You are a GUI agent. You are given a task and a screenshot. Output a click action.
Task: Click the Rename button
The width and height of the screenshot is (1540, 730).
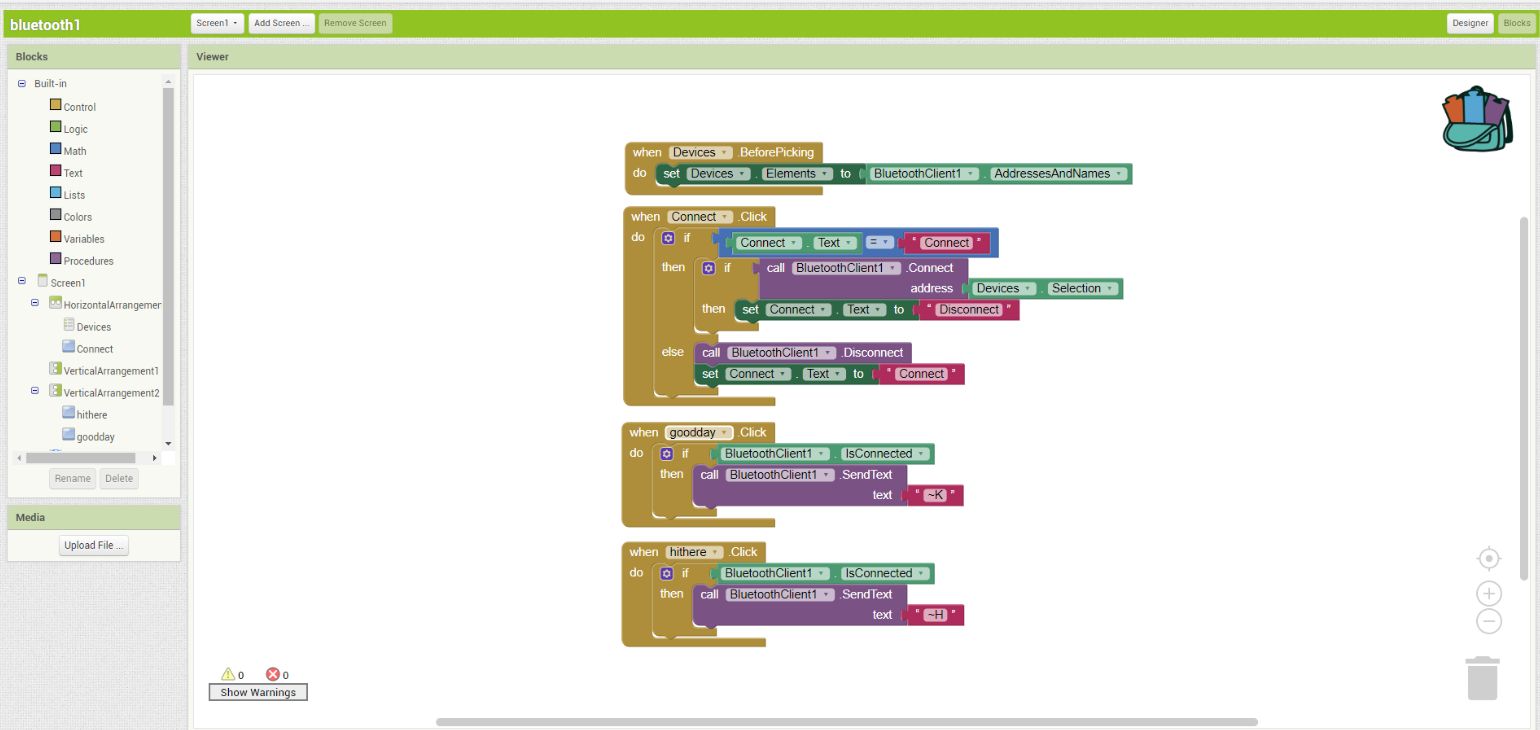(x=72, y=478)
